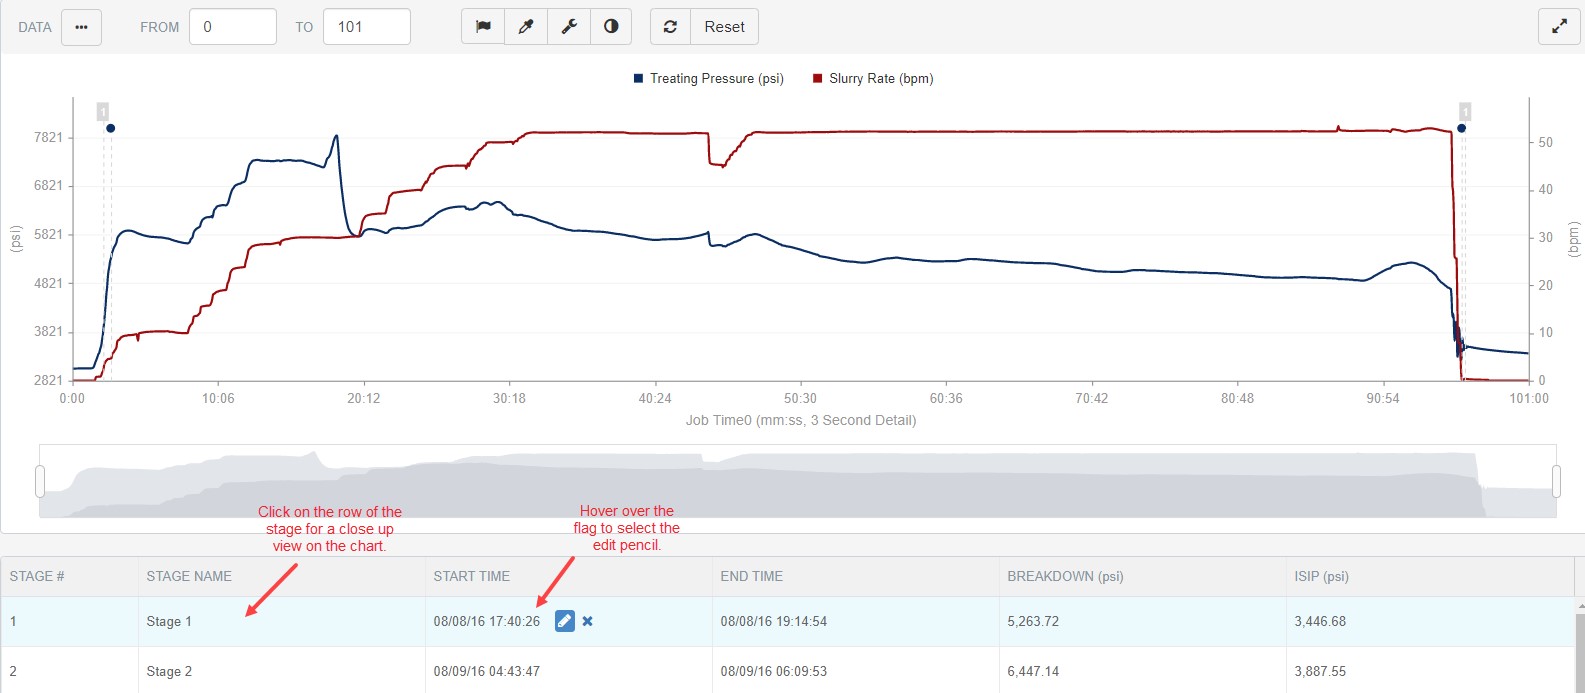Toggle the contrast half-circle icon

[x=611, y=27]
